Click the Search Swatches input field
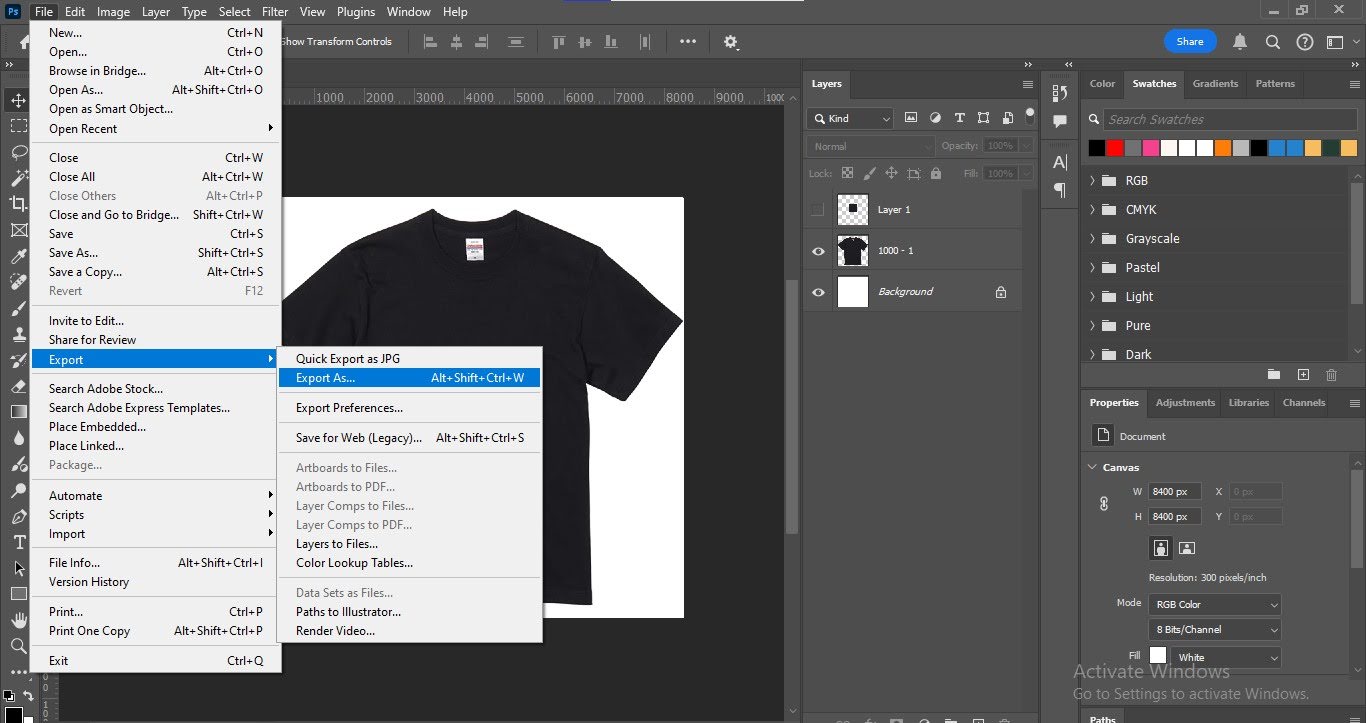This screenshot has height=723, width=1366. pyautogui.click(x=1225, y=120)
